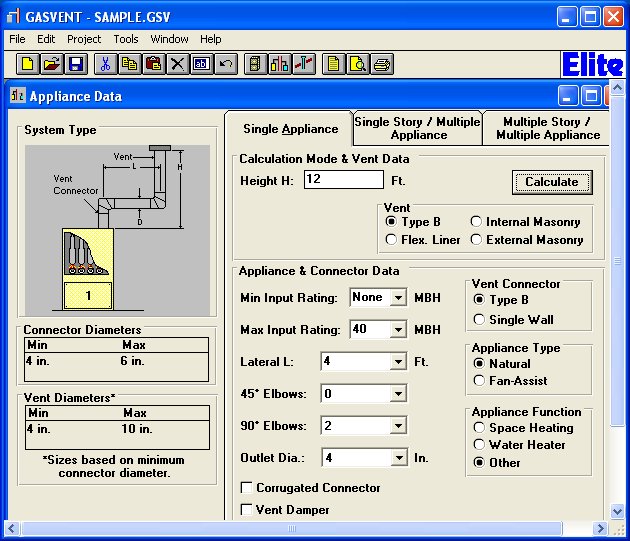Choose Fan-Assist appliance type

[x=479, y=380]
